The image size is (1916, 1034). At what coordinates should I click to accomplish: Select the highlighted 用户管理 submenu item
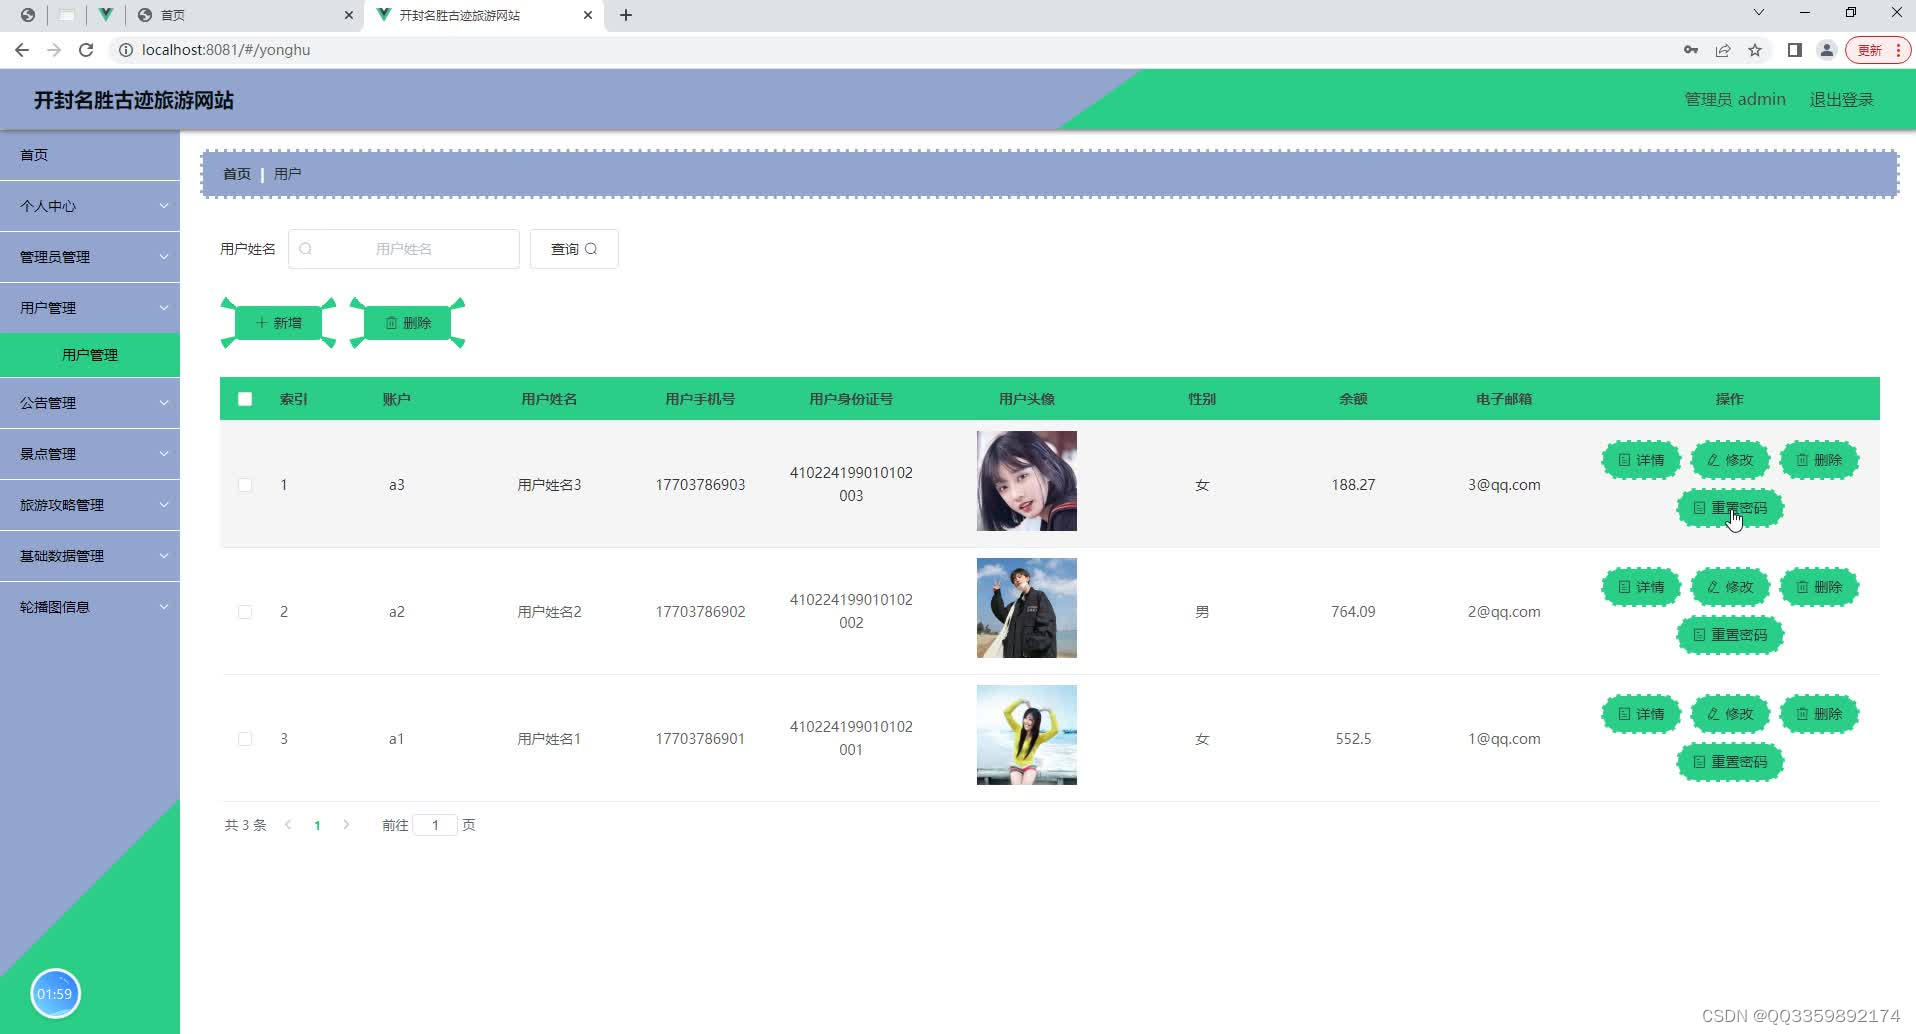tap(90, 355)
